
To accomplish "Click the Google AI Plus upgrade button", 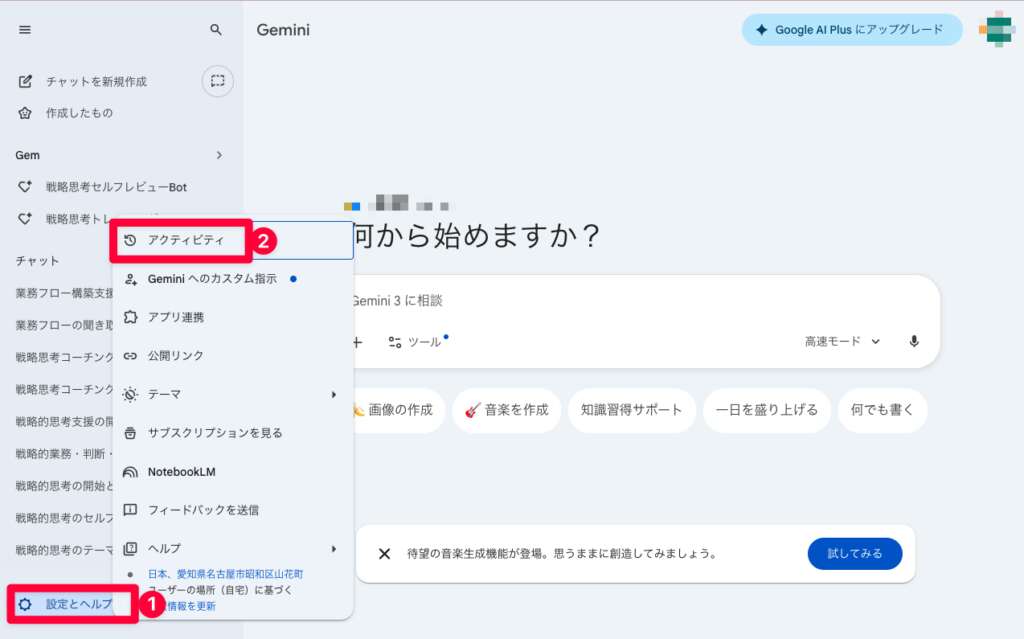I will coord(851,29).
